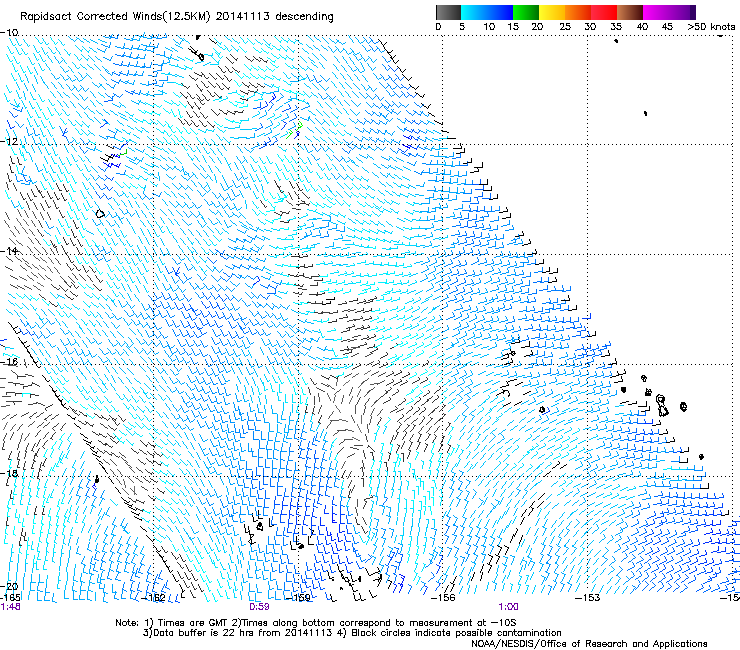Click the red 30–35 knots legend segment

click(604, 12)
